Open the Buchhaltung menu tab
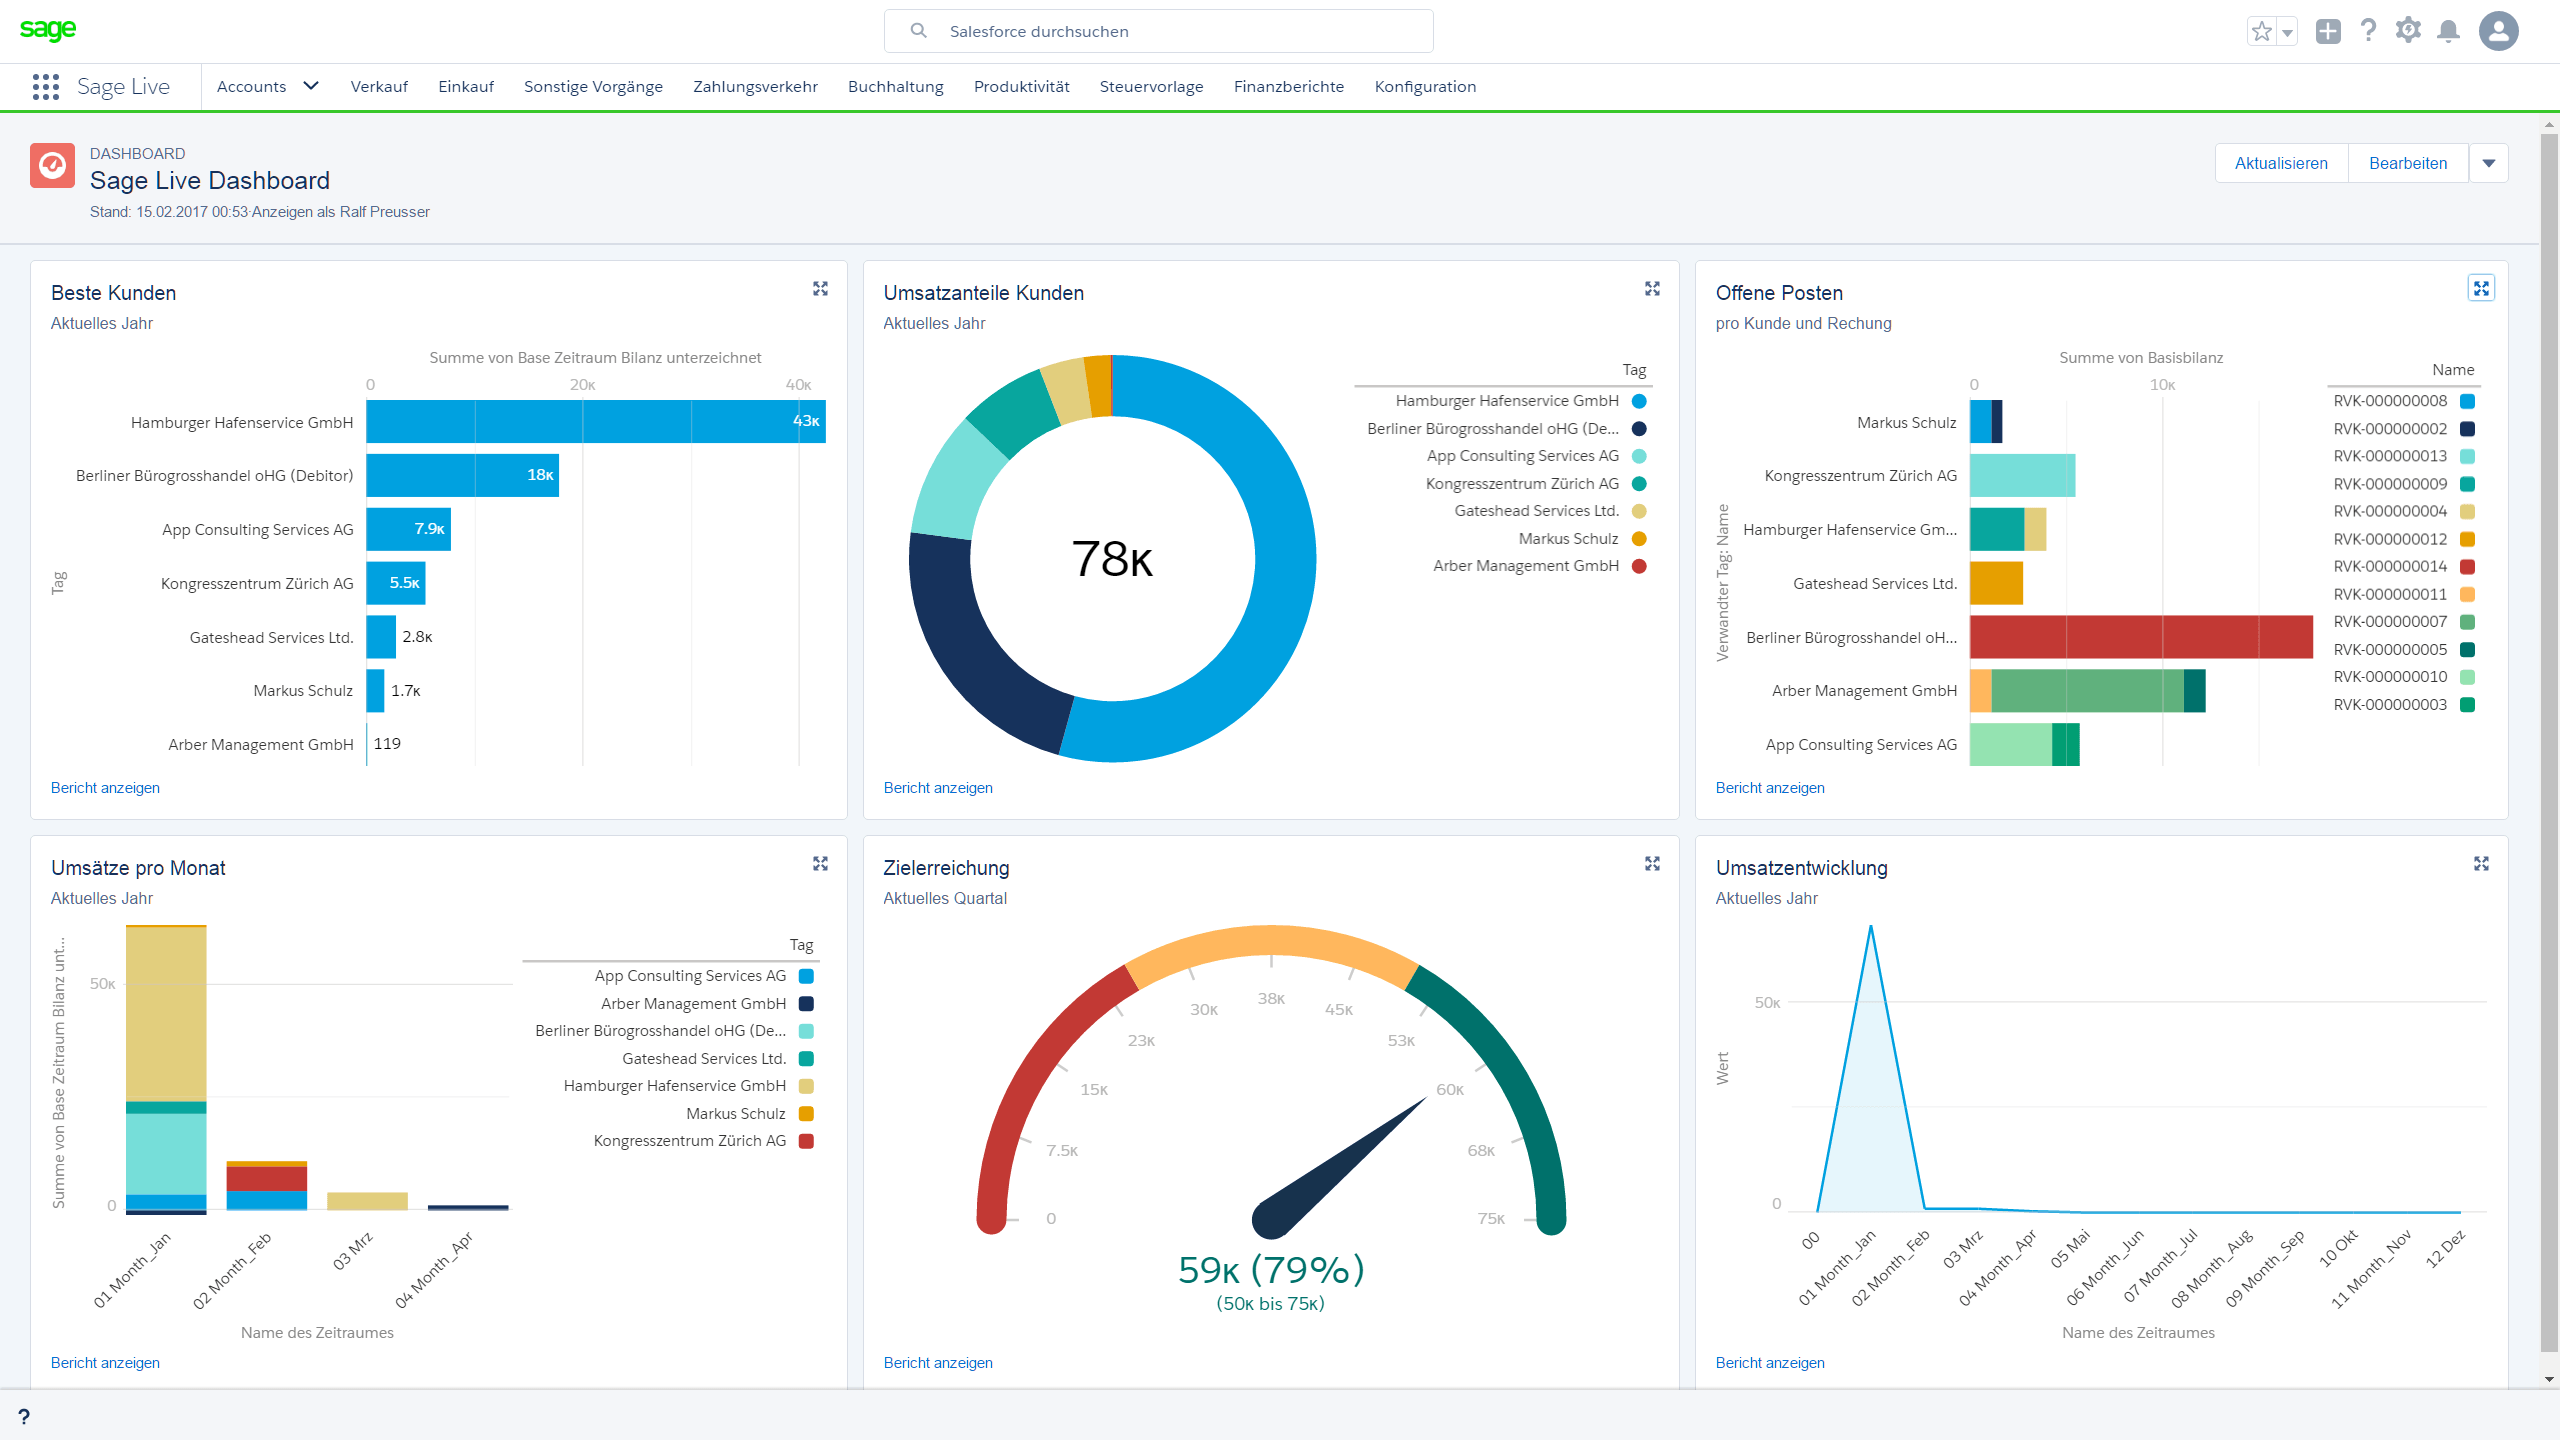The width and height of the screenshot is (2560, 1440). (x=895, y=87)
